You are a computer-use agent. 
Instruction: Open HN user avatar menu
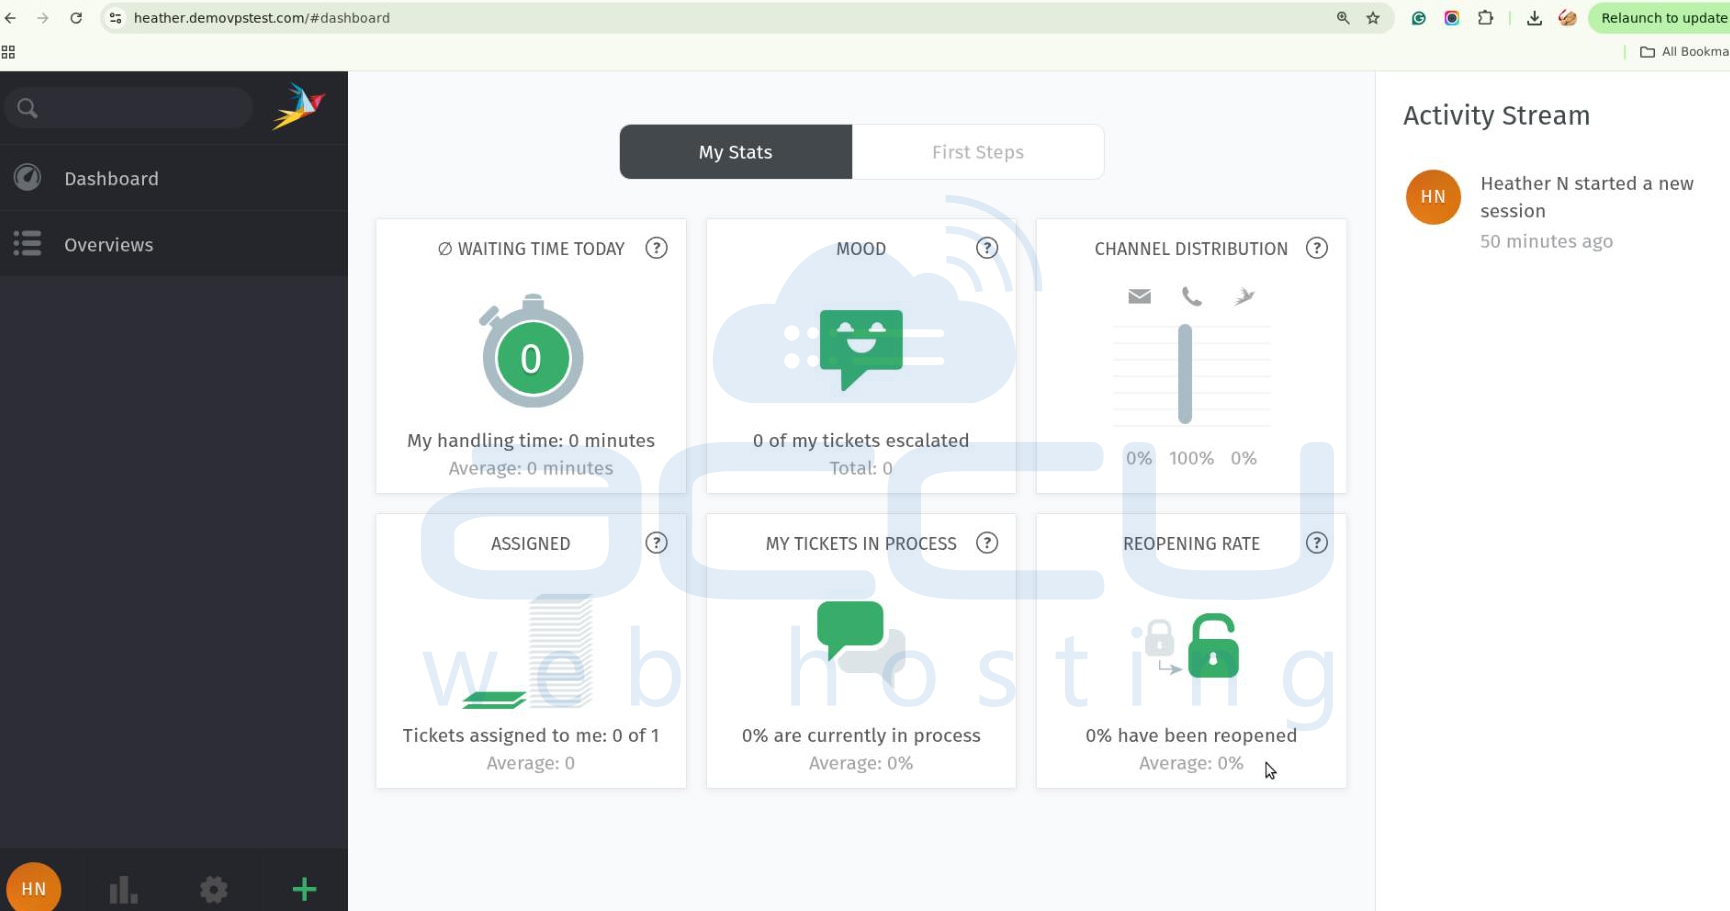tap(34, 888)
